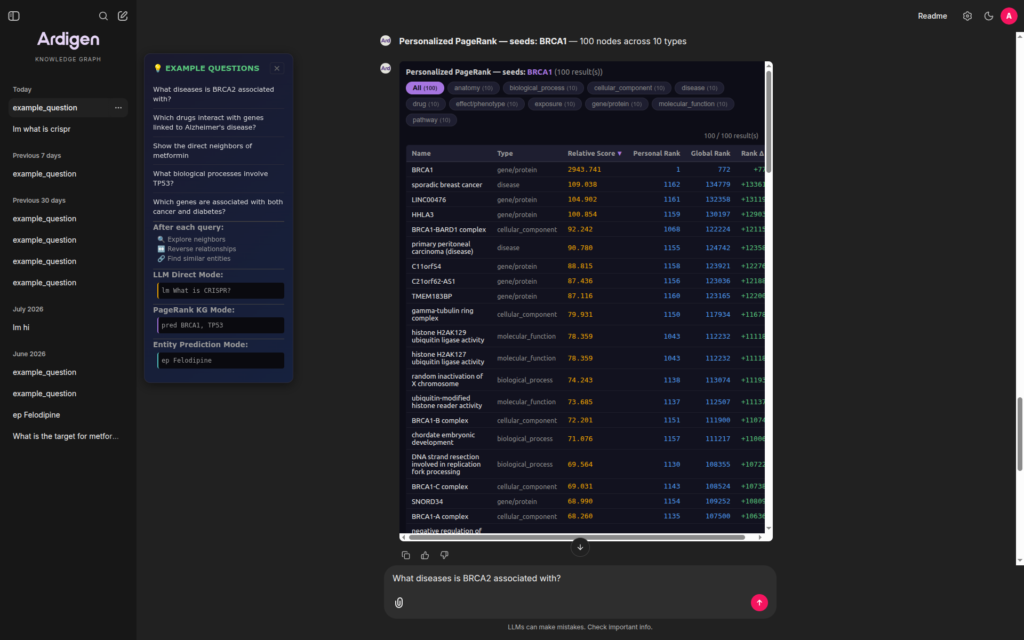
Task: Click 'gamma-tubulin ring complex' row
Action: coord(585,315)
